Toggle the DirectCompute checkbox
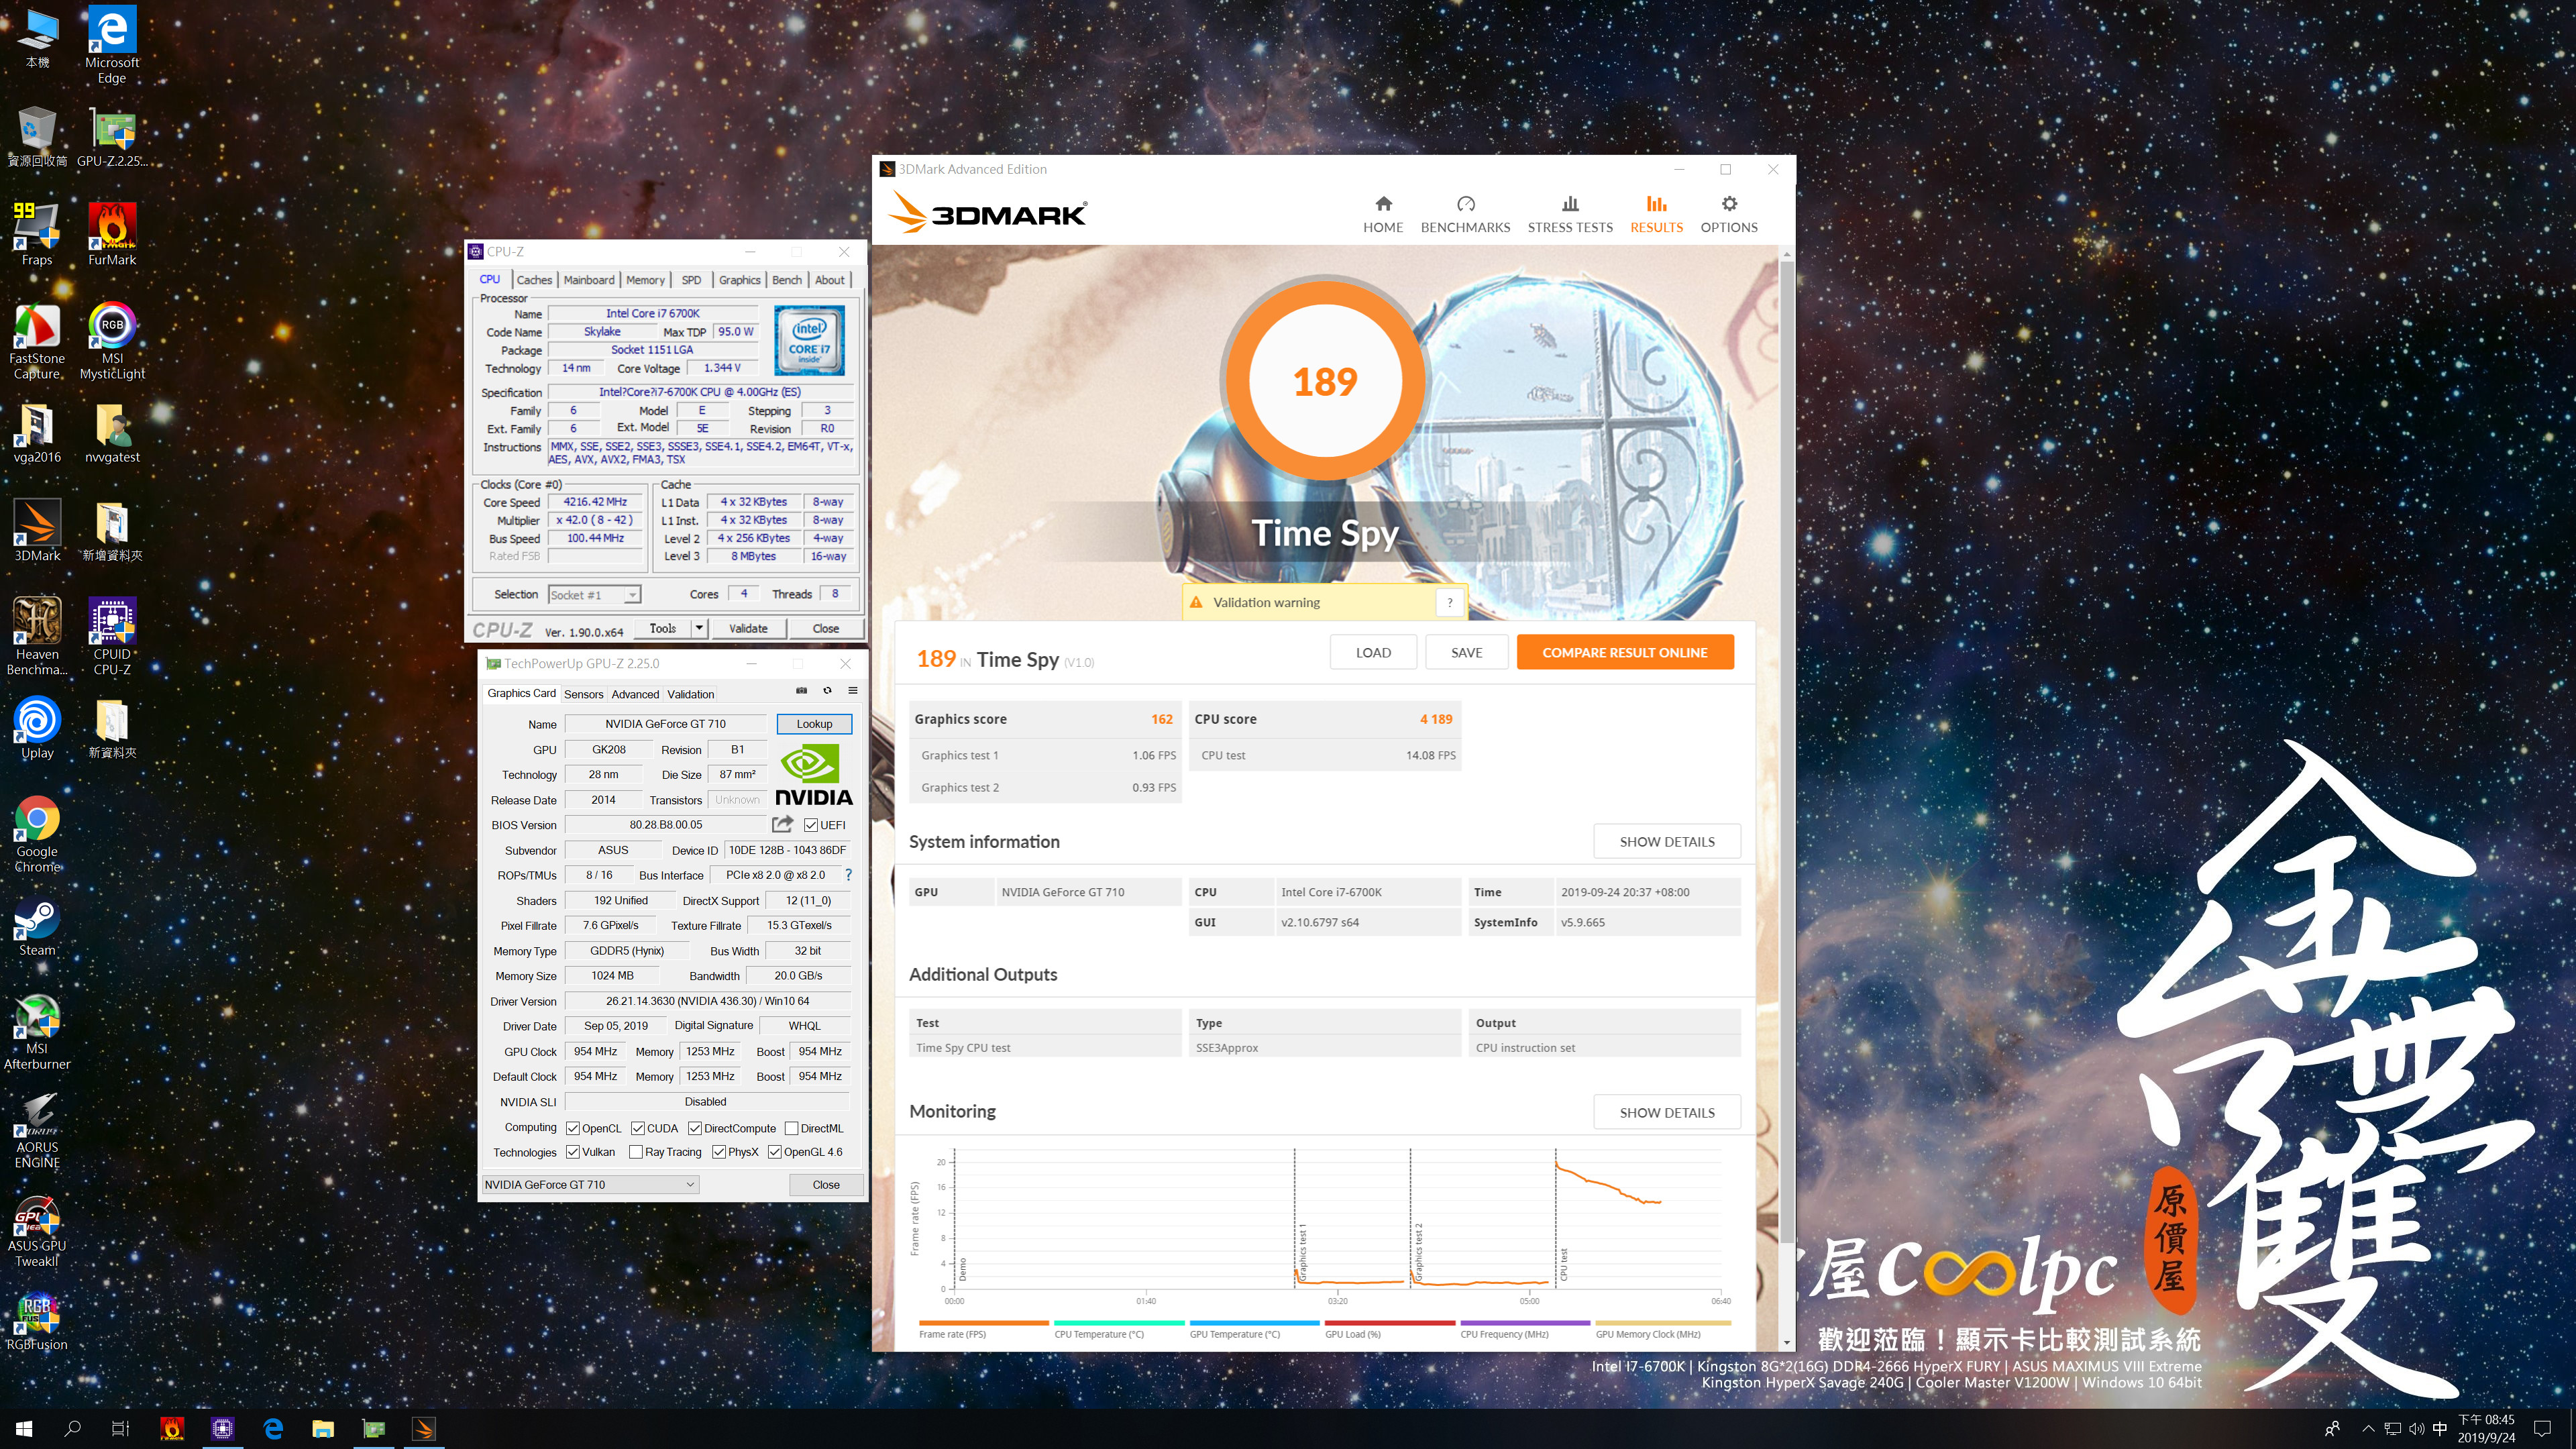The width and height of the screenshot is (2576, 1449). [695, 1128]
